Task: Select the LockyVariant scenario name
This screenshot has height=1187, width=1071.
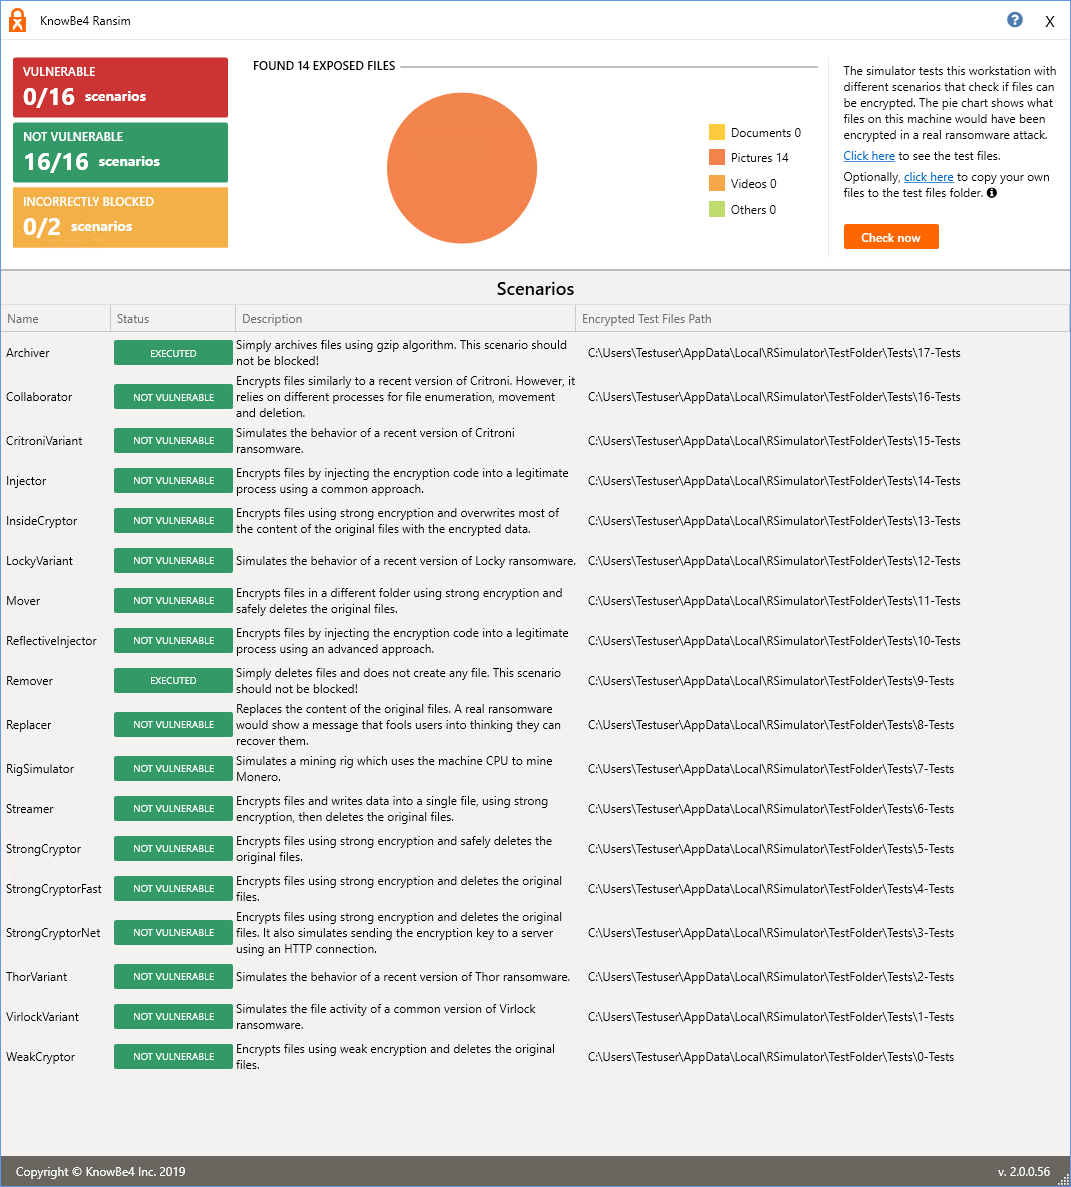Action: click(39, 561)
